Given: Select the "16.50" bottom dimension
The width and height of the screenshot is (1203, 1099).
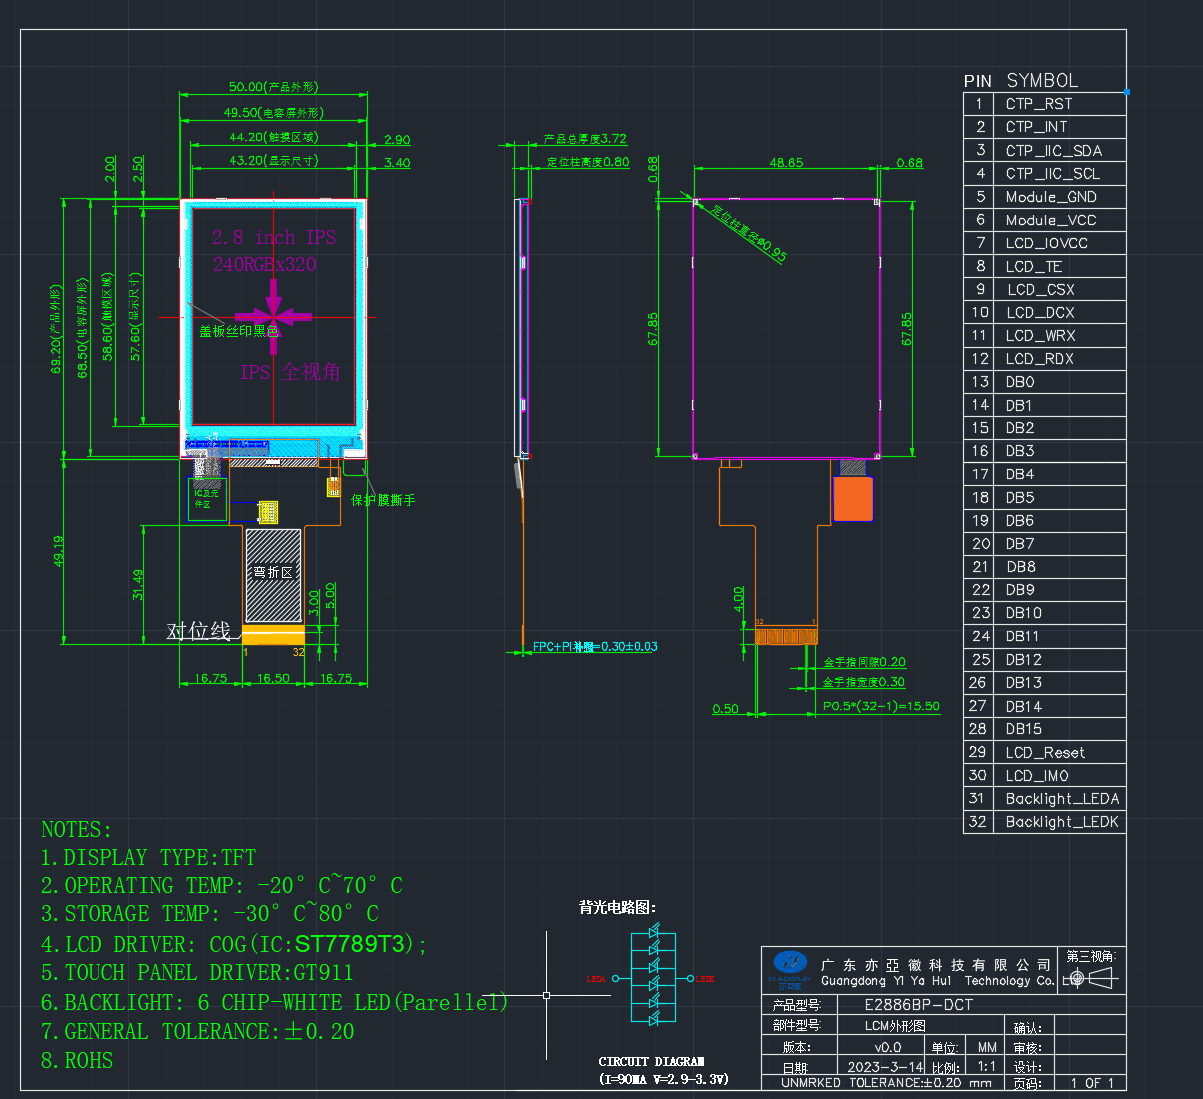Looking at the screenshot, I should click(273, 678).
